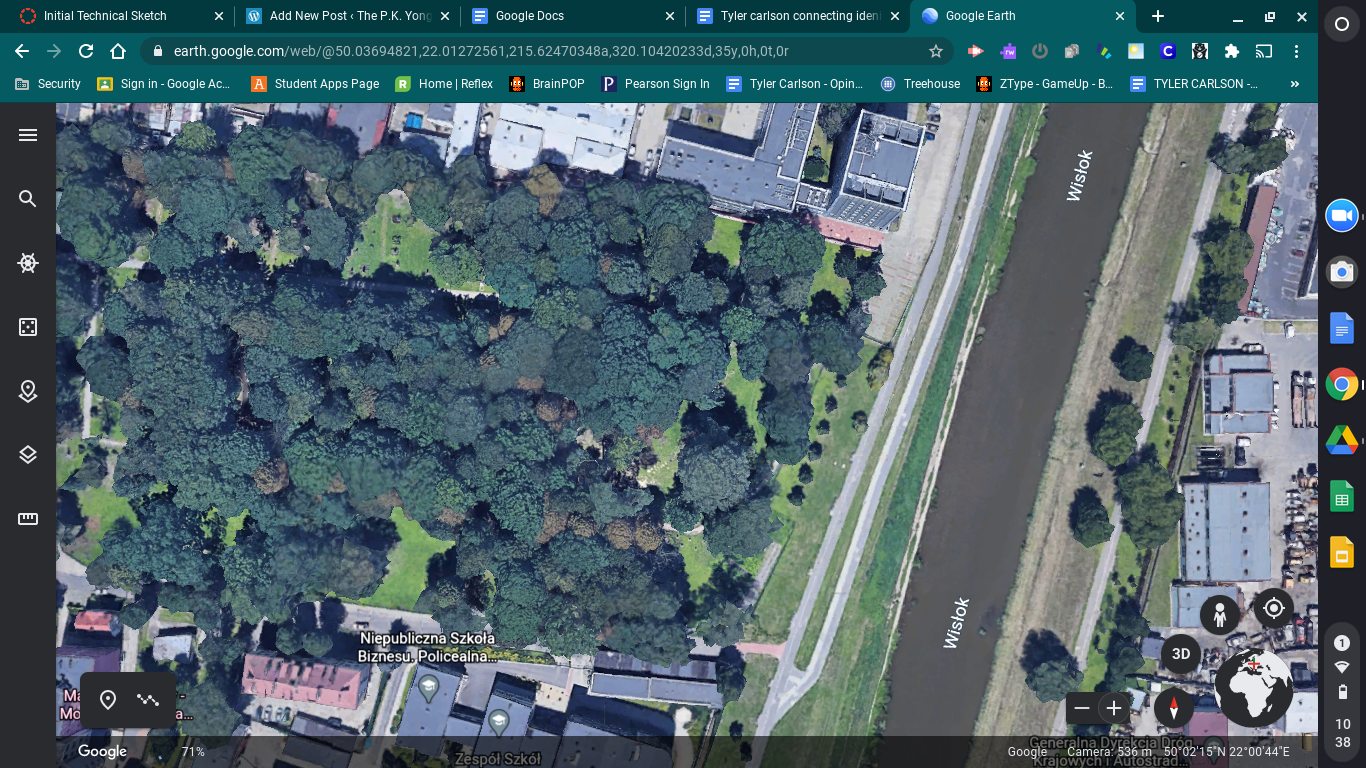
Task: Open the BrainPOP bookmark
Action: tap(547, 84)
